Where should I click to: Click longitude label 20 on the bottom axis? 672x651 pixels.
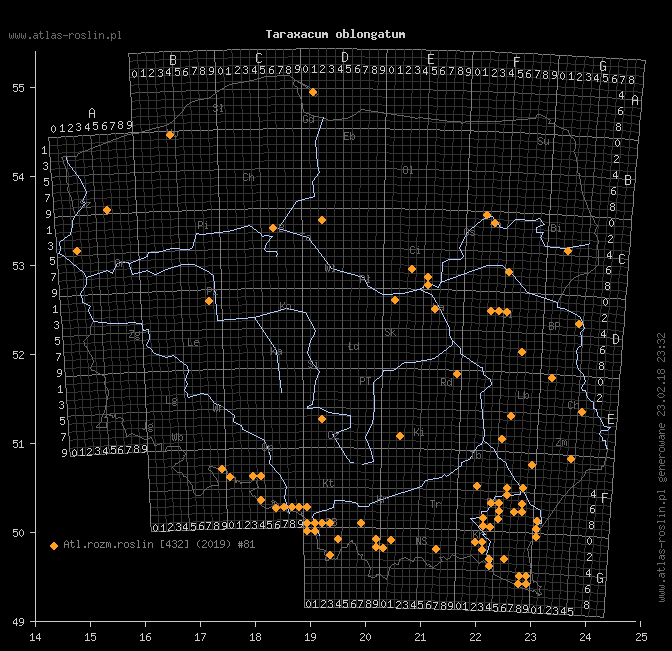(x=365, y=637)
